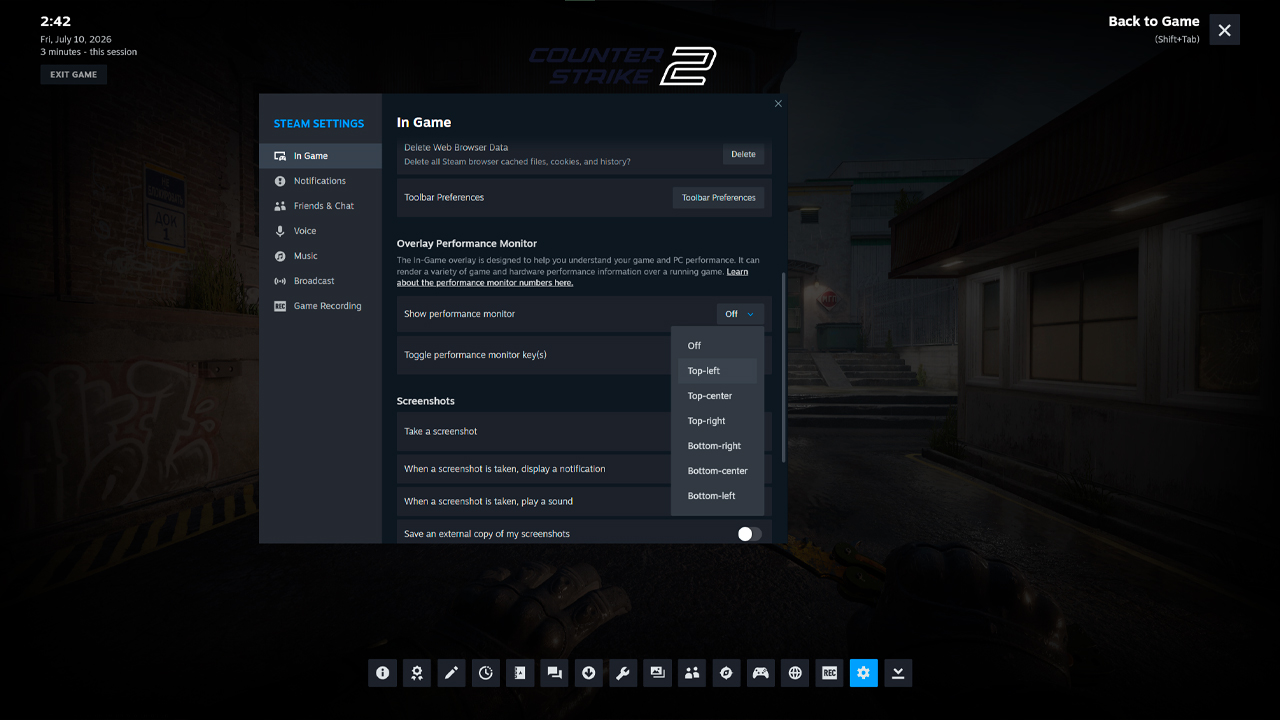Image resolution: width=1280 pixels, height=720 pixels.
Task: Select Bottom-left performance monitor position
Action: [x=717, y=496]
